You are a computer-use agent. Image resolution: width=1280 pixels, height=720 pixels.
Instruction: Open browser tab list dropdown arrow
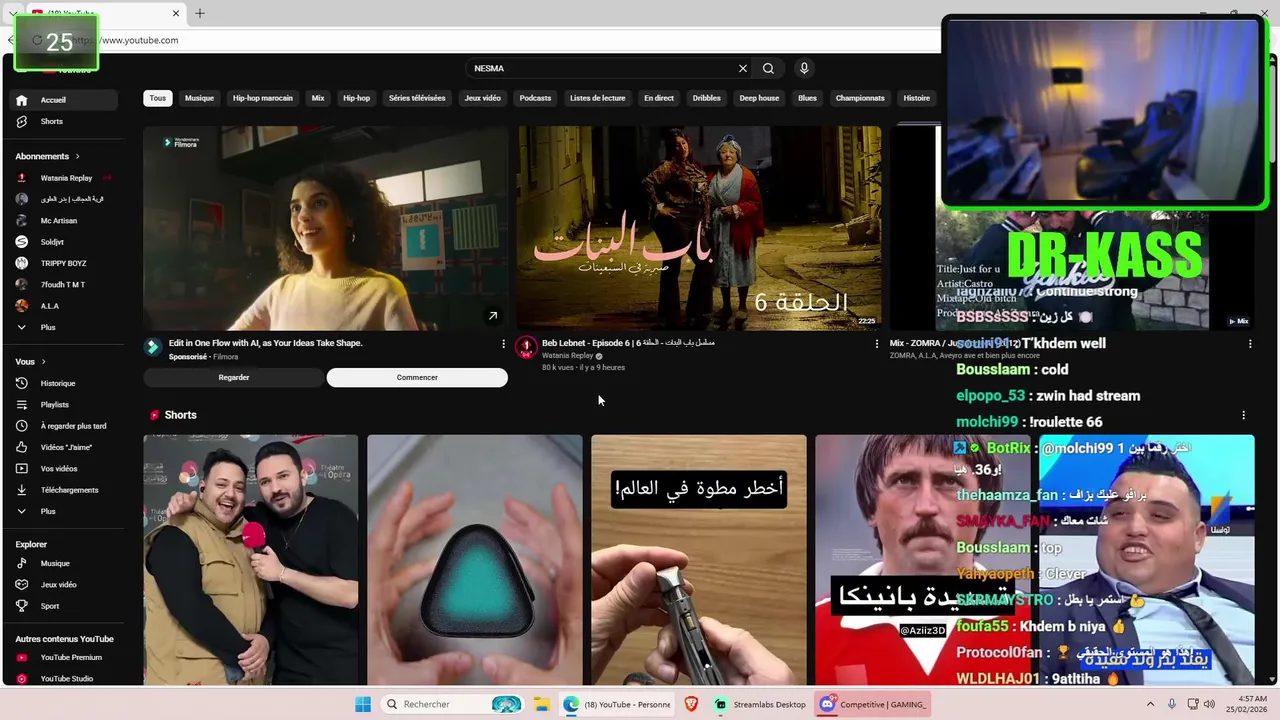[x=11, y=13]
